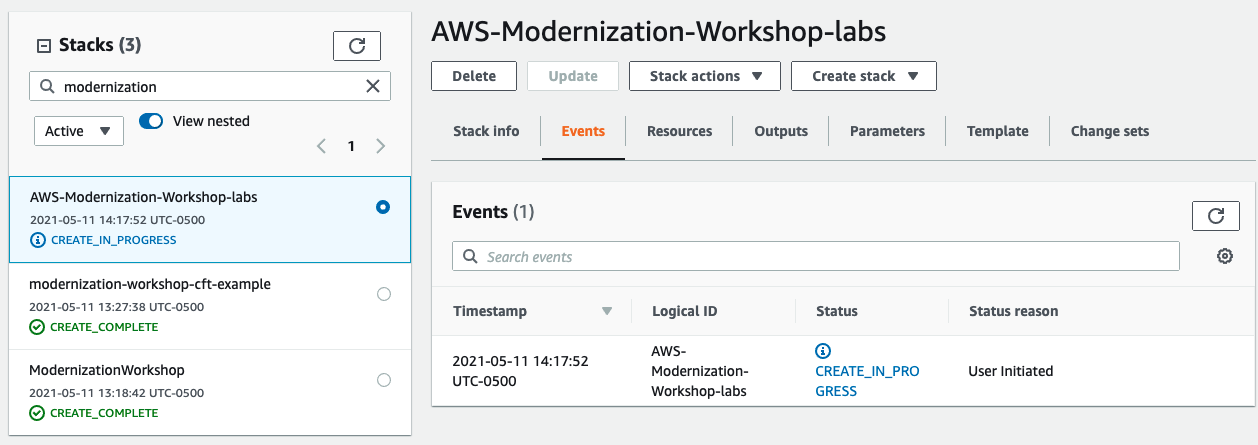Click the User Initiated status reason cell
1258x445 pixels.
tap(1011, 371)
